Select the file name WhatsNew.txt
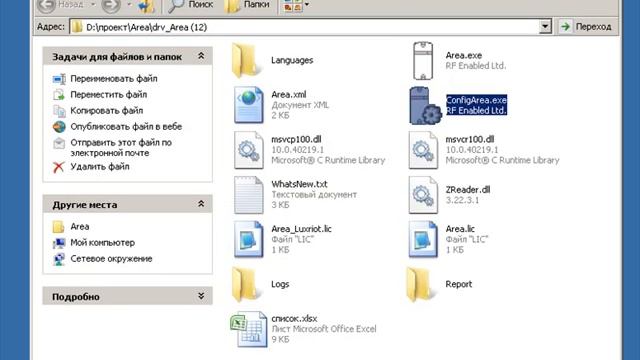 pyautogui.click(x=299, y=184)
